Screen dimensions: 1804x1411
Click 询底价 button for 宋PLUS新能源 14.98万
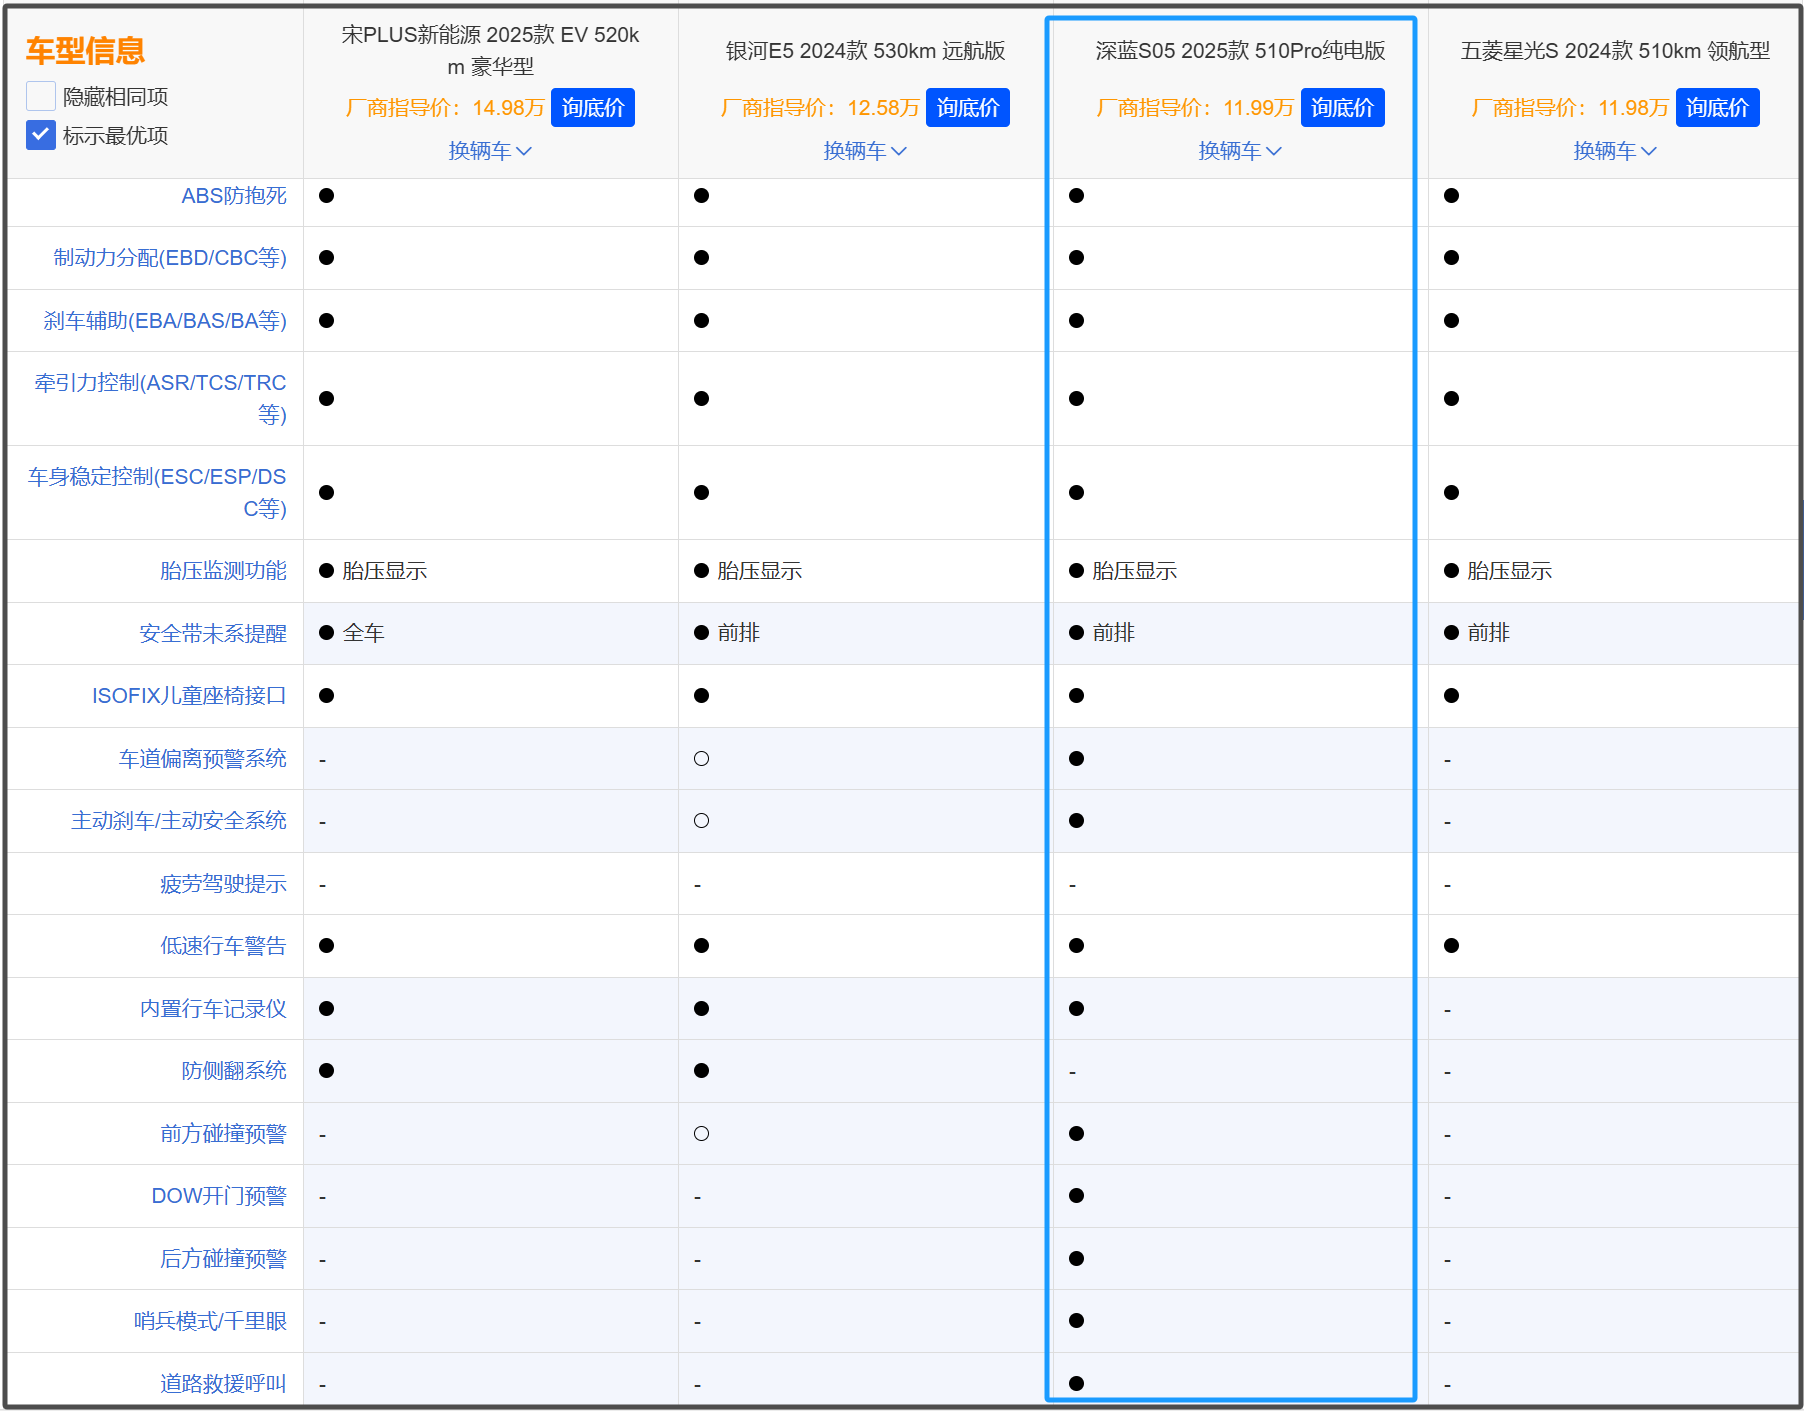[x=593, y=108]
